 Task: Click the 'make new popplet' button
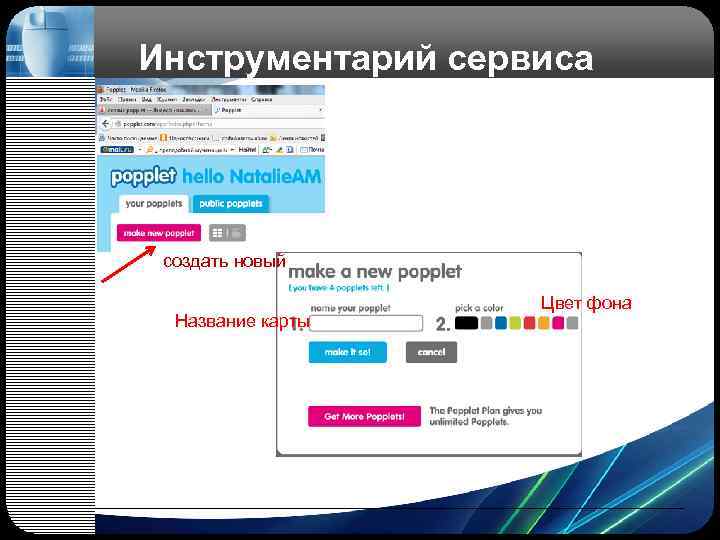click(159, 233)
